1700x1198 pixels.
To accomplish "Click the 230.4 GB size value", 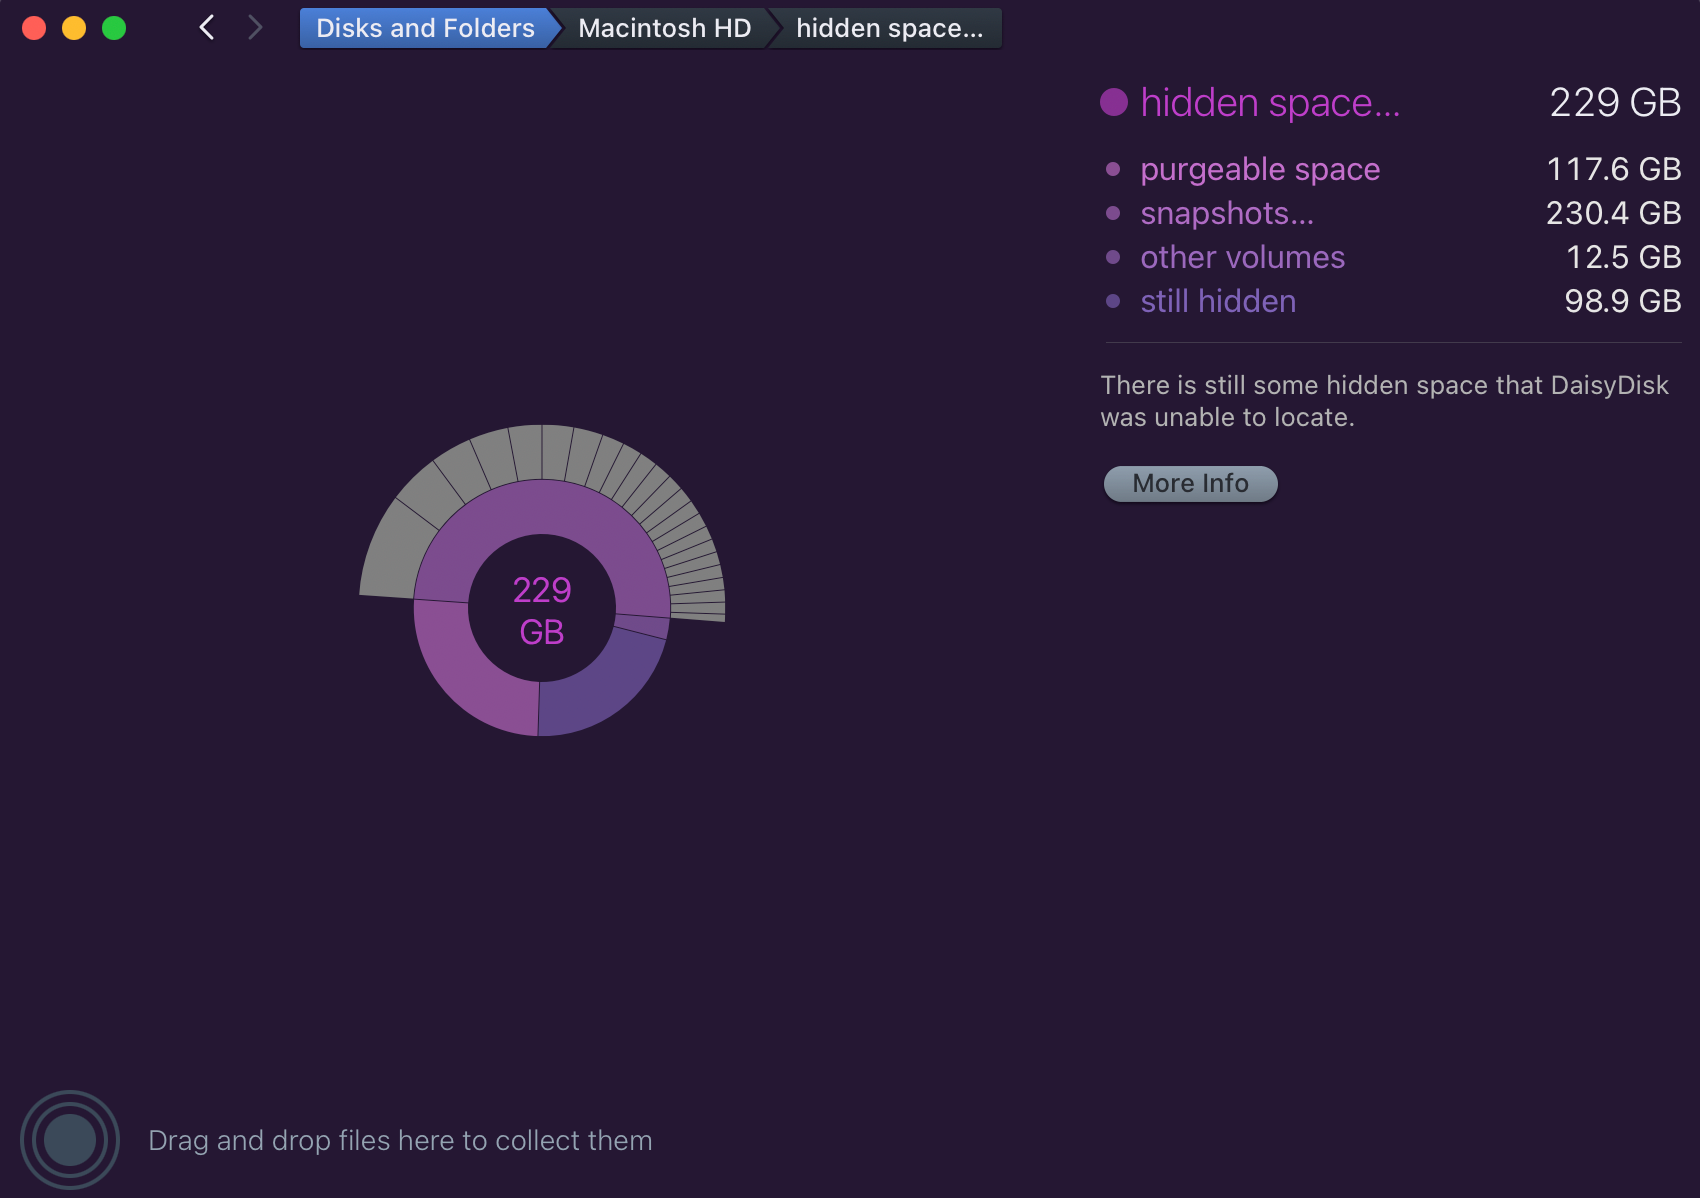I will click(x=1614, y=213).
